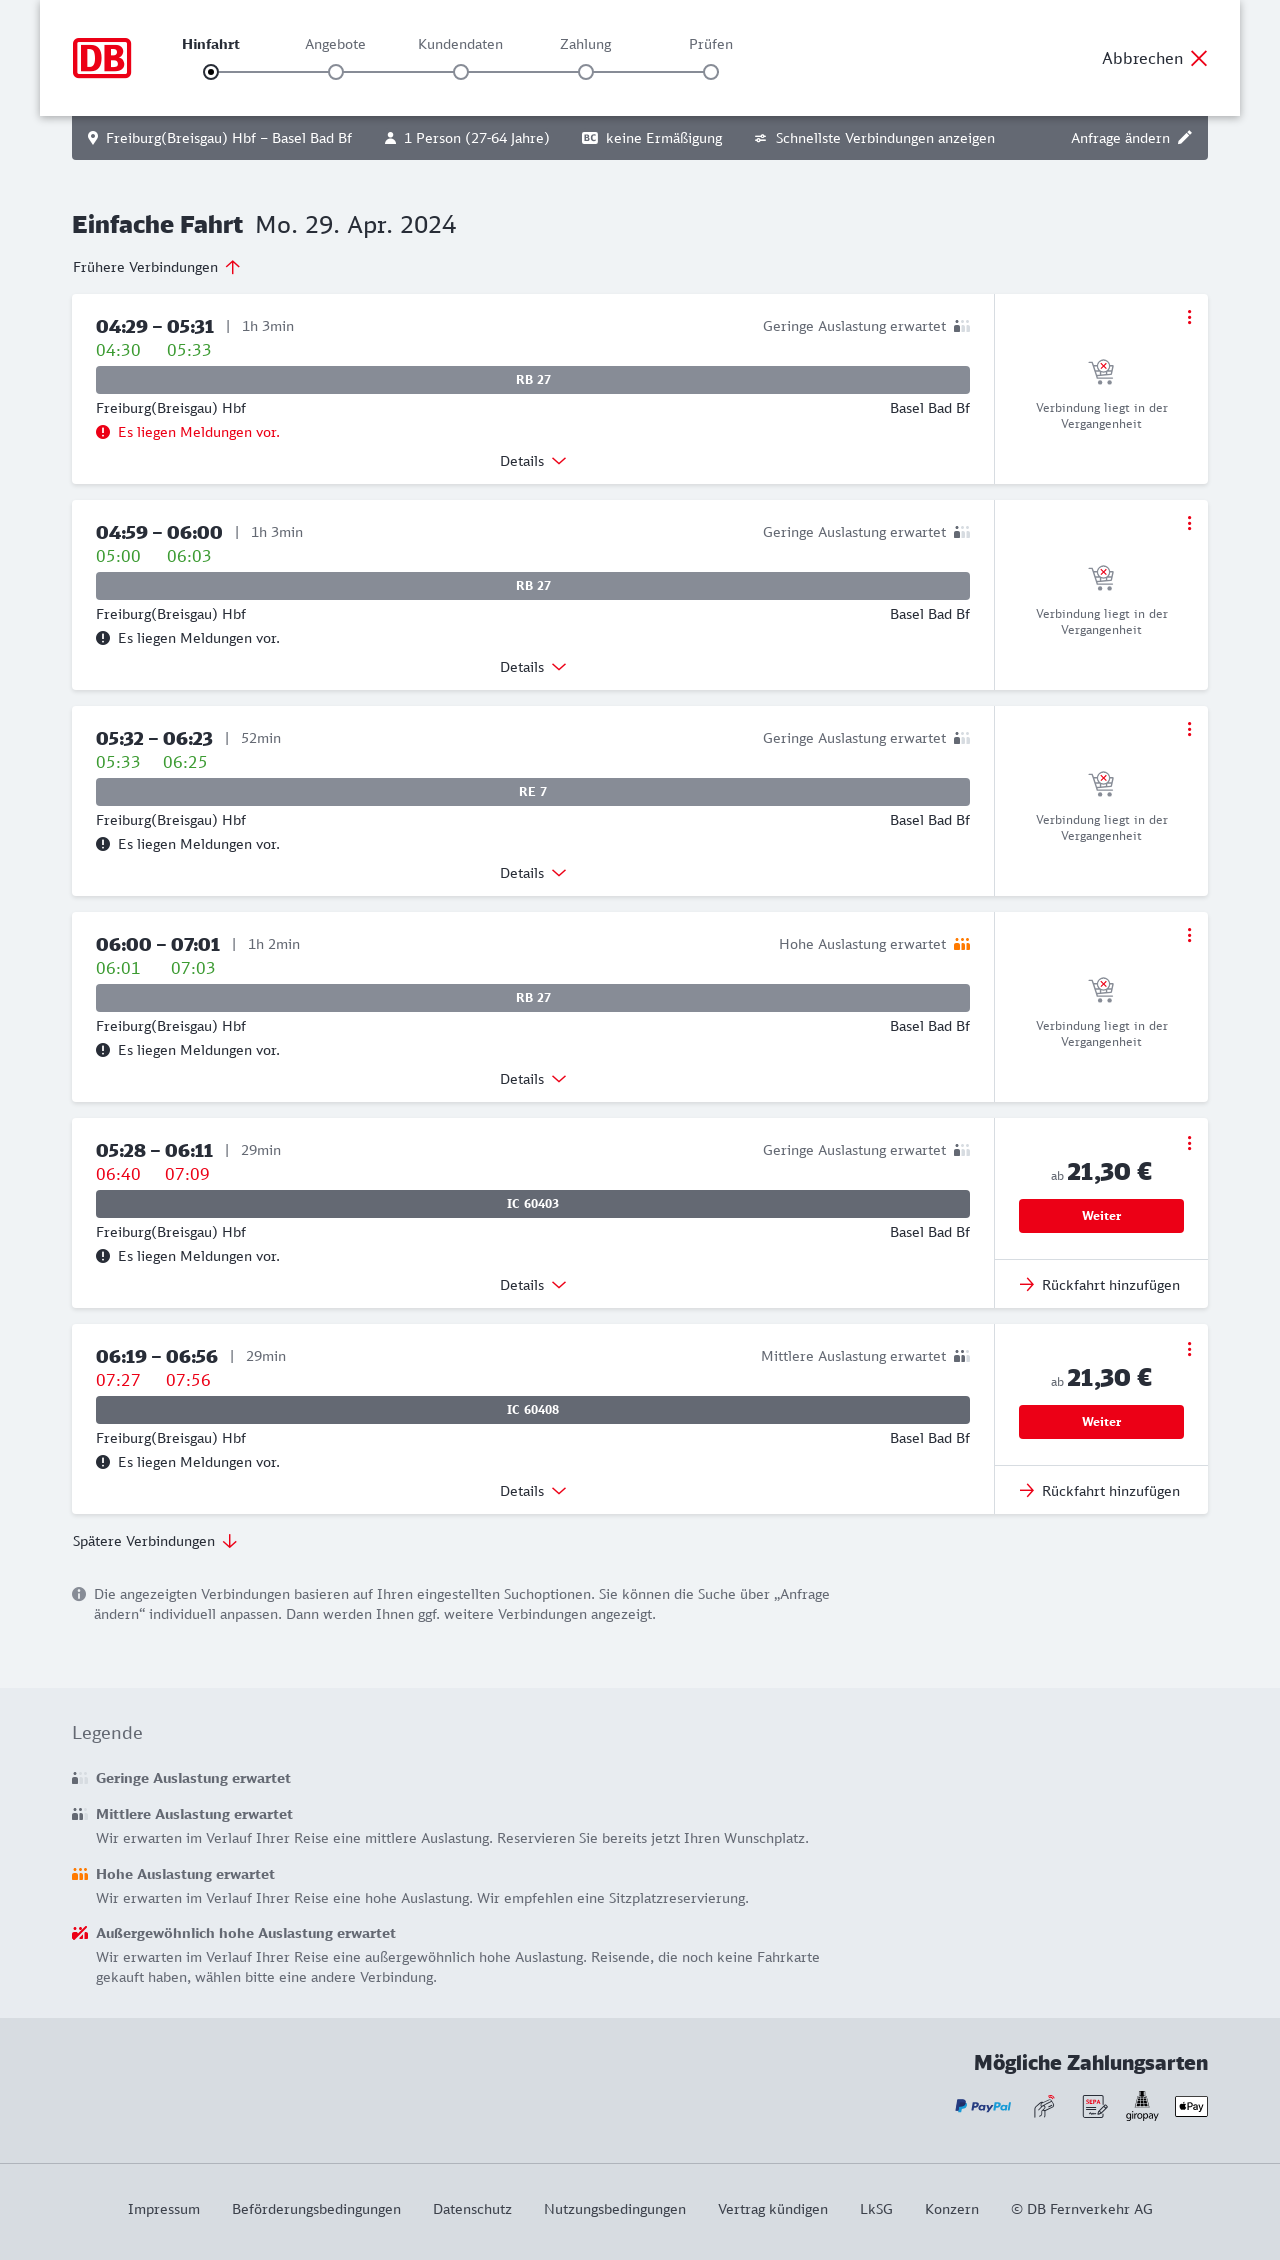Click red alert icon on 04:29 connection
The width and height of the screenshot is (1280, 2260).
point(103,432)
